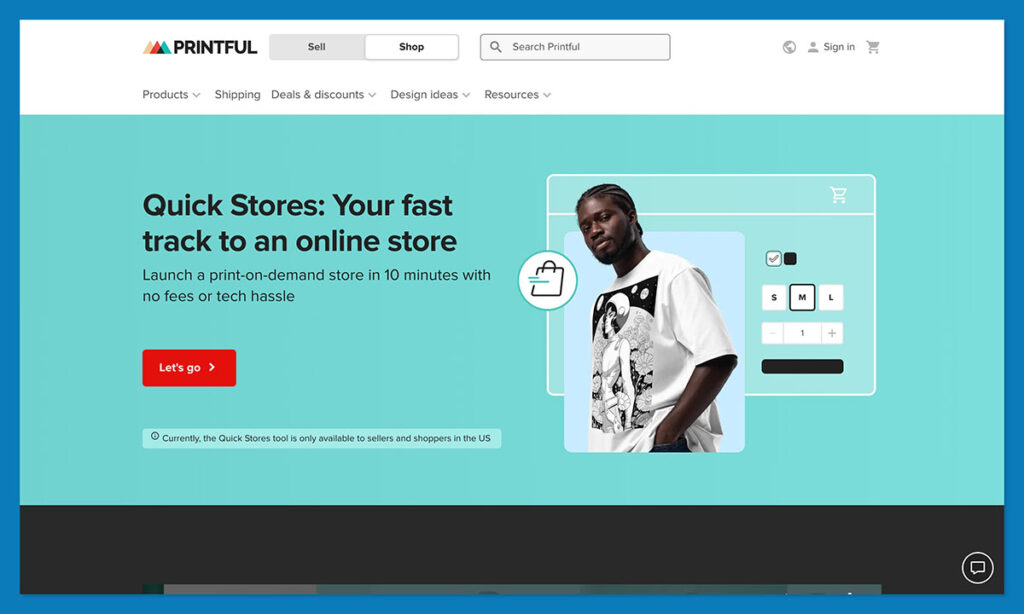Expand the Resources menu
Screen dimensions: 1024x614
[x=517, y=95]
